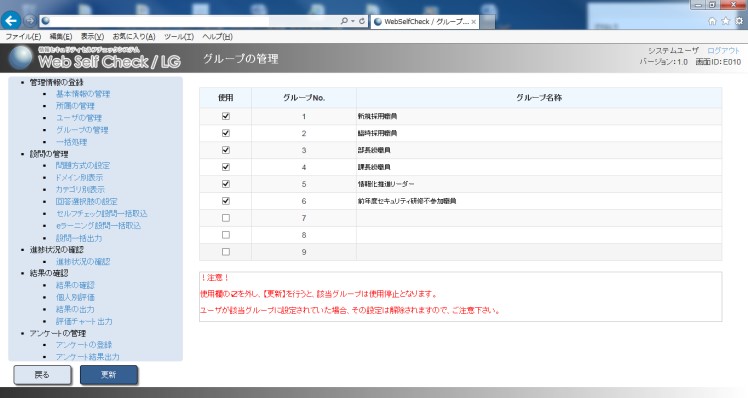The image size is (748, 398).
Task: Click the グループ名称 column header
Action: (539, 97)
